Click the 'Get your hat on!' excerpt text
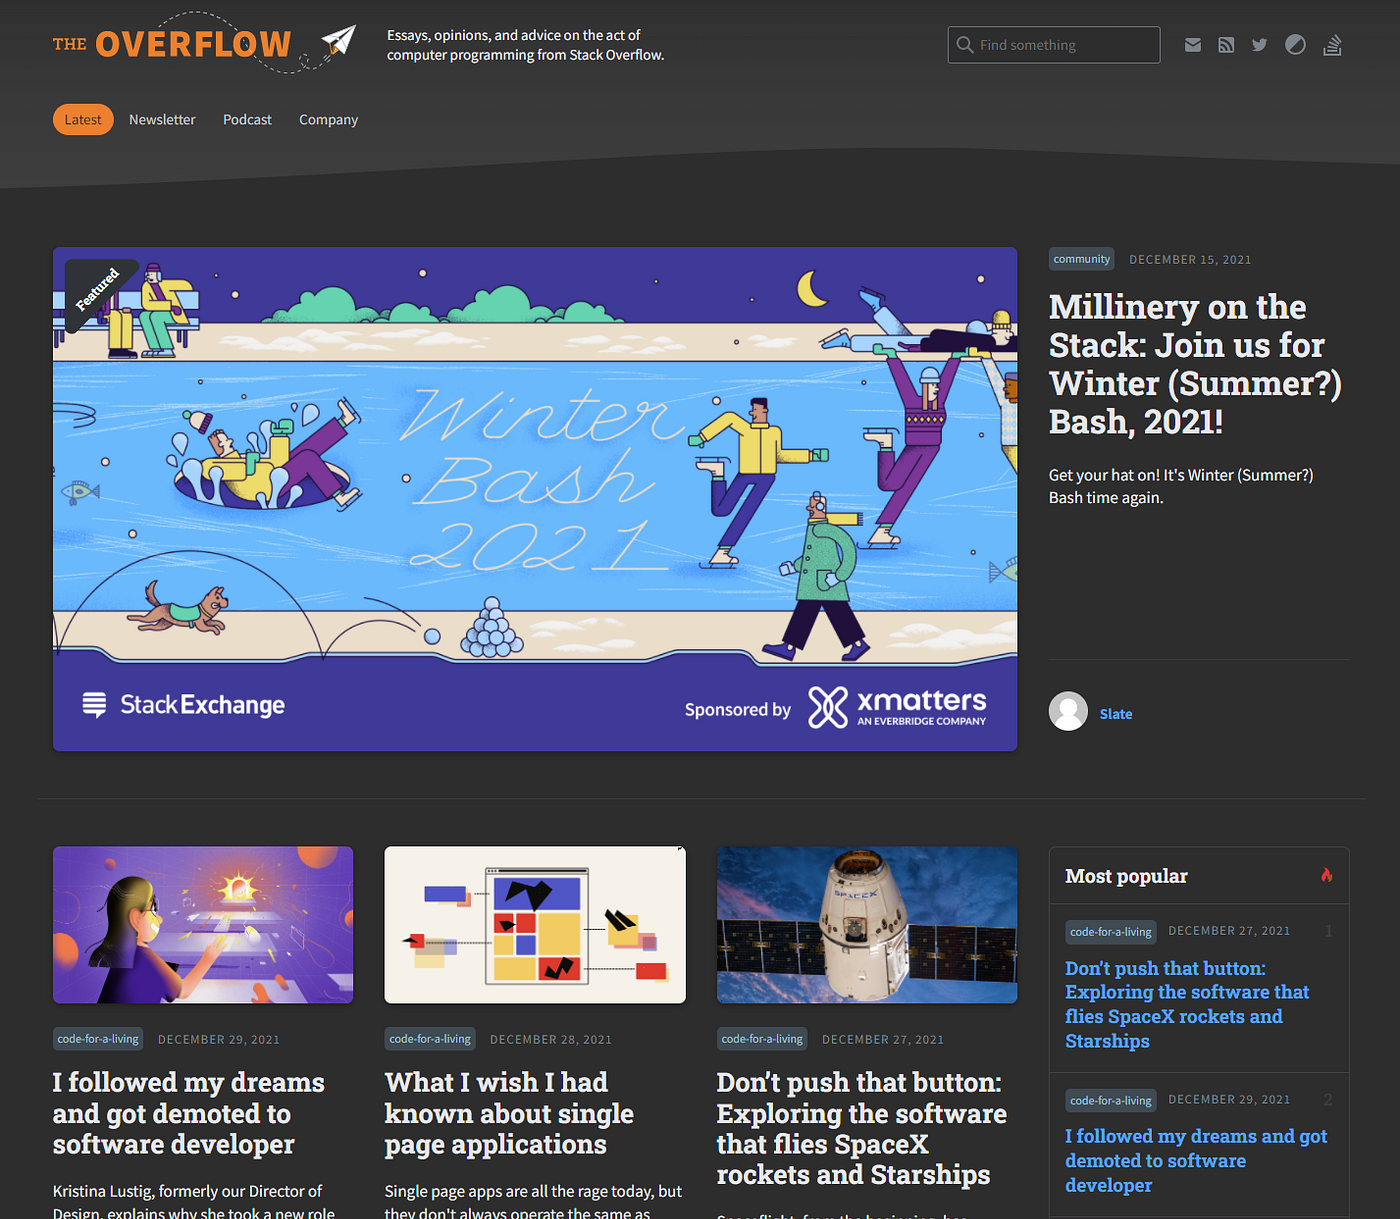The width and height of the screenshot is (1400, 1219). point(1181,486)
